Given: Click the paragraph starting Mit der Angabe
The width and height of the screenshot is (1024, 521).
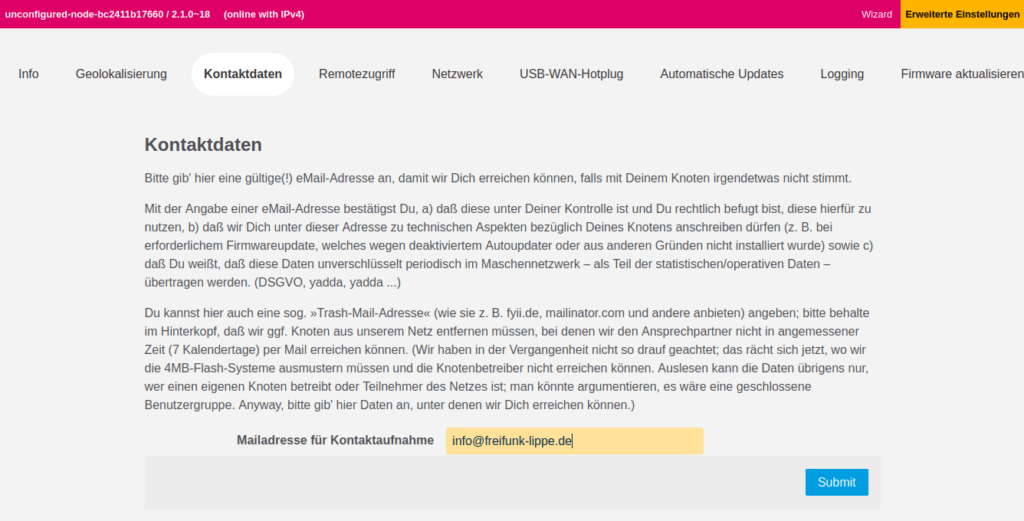Looking at the screenshot, I should coord(510,246).
